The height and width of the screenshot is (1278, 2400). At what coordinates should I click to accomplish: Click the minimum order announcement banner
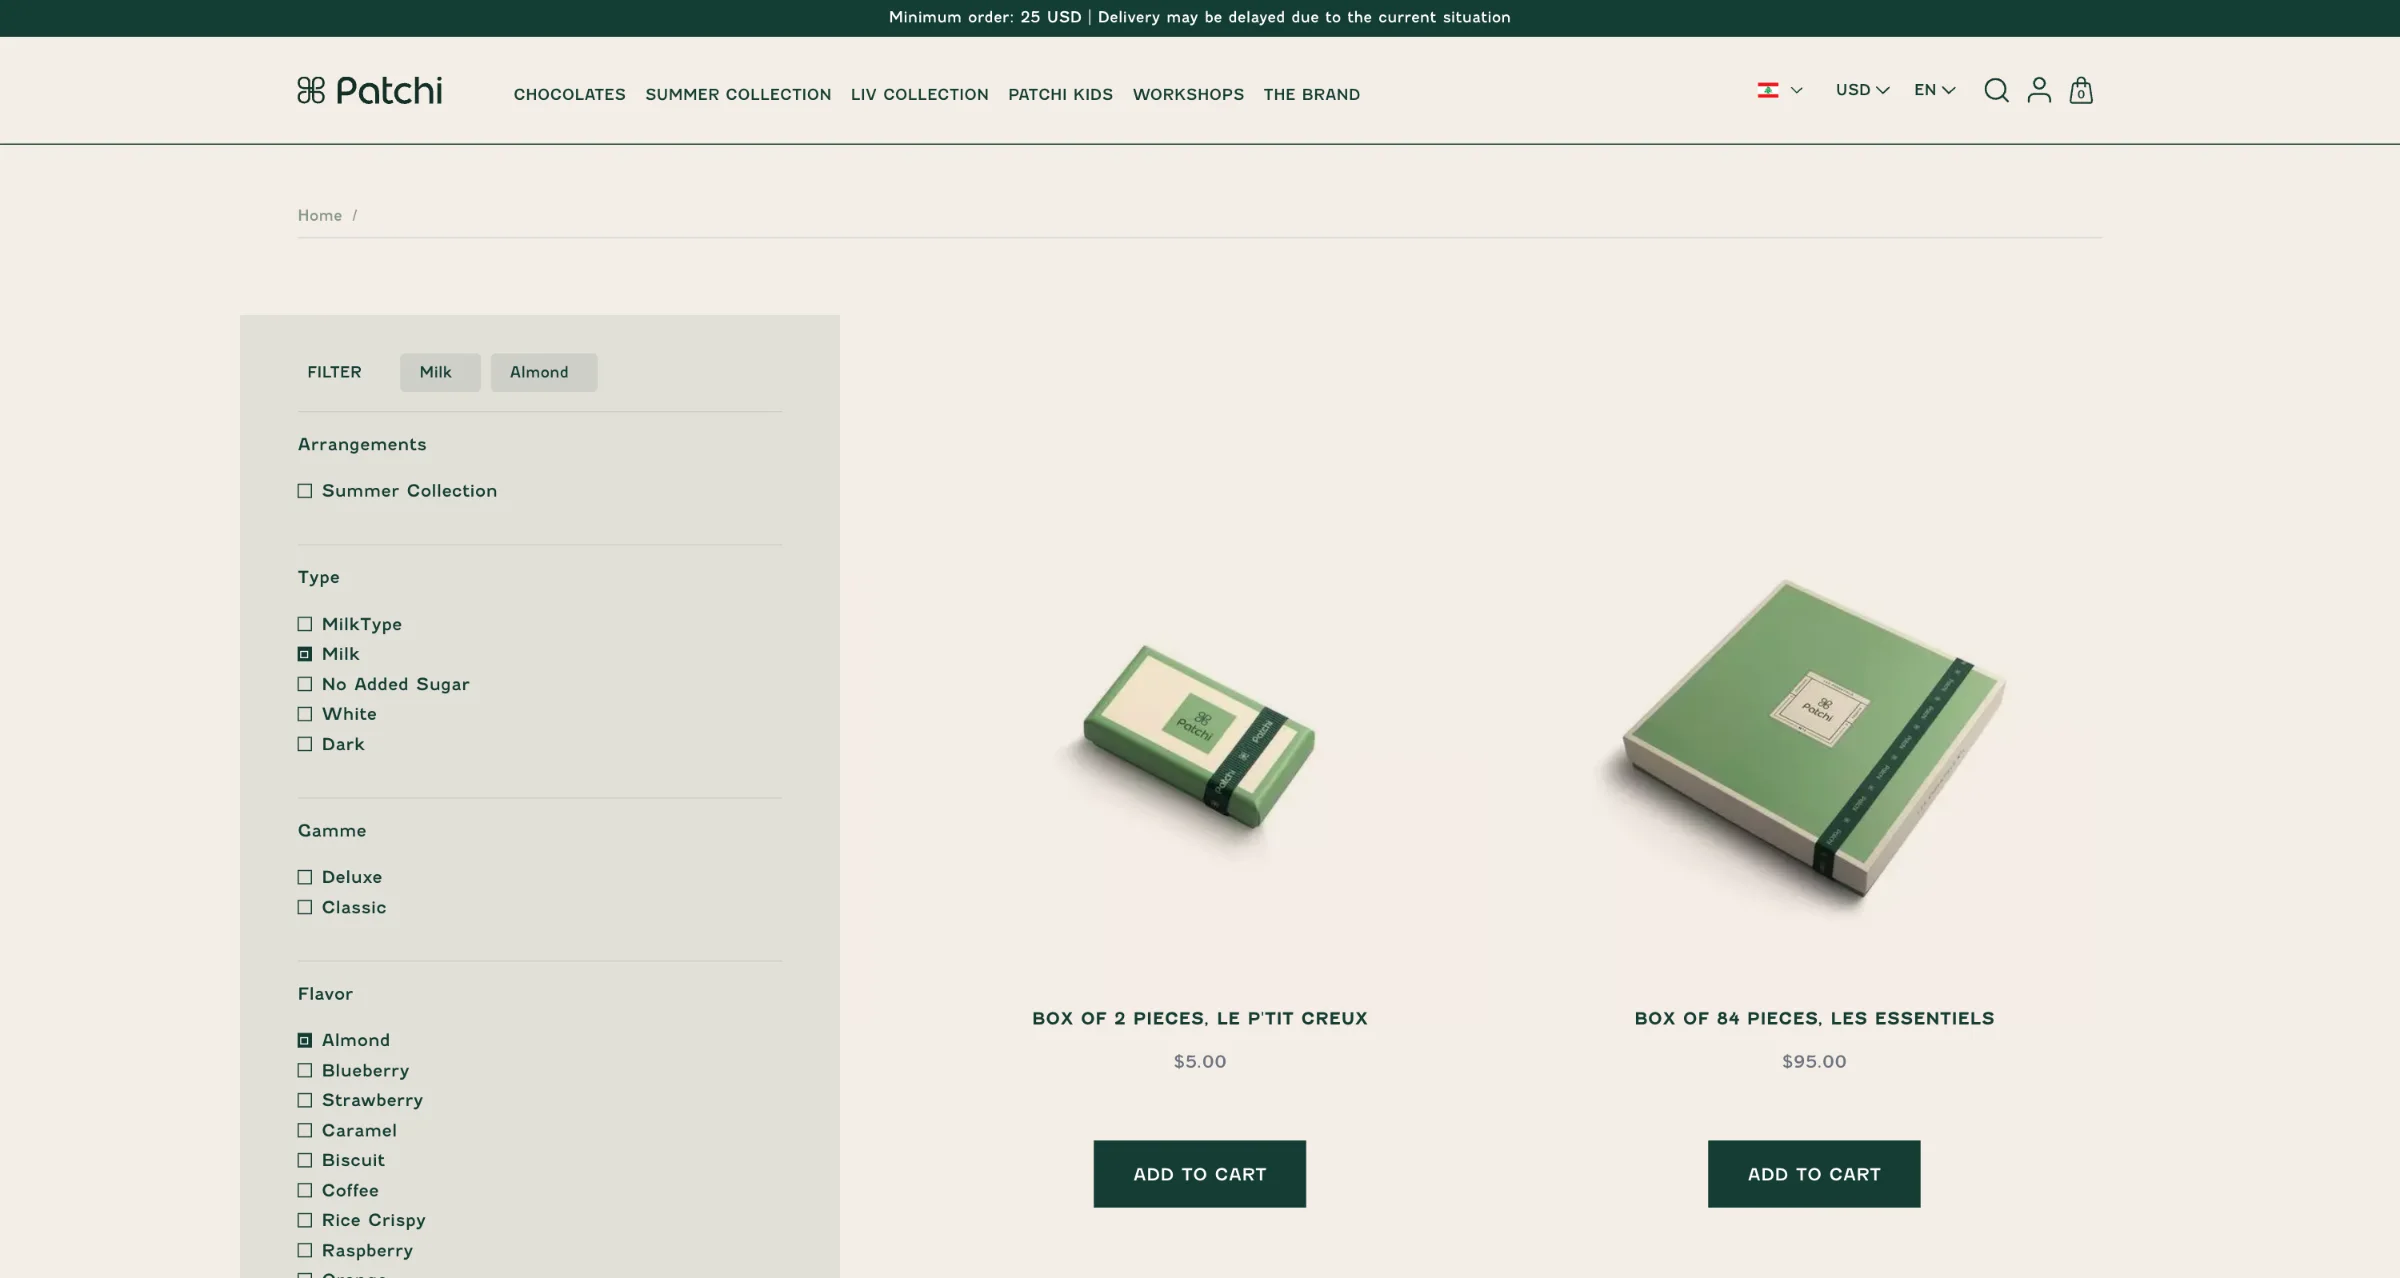1199,17
